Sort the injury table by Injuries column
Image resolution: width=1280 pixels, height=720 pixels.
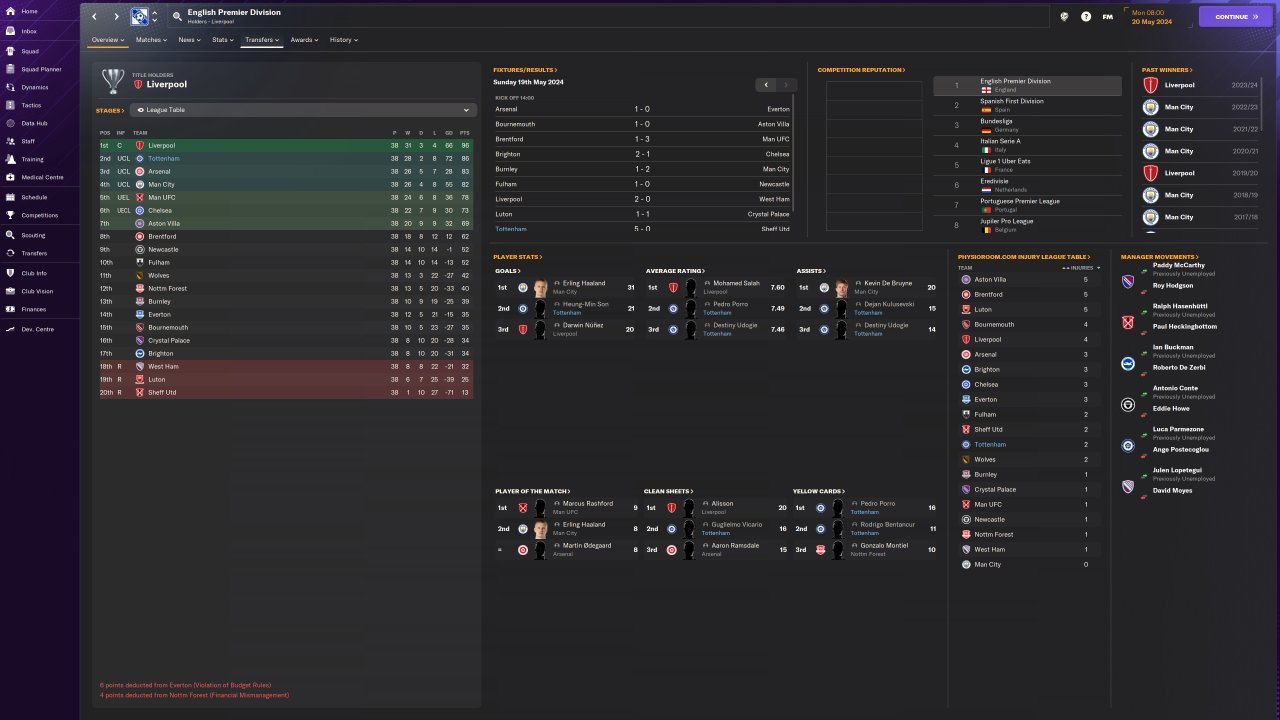[x=1081, y=268]
